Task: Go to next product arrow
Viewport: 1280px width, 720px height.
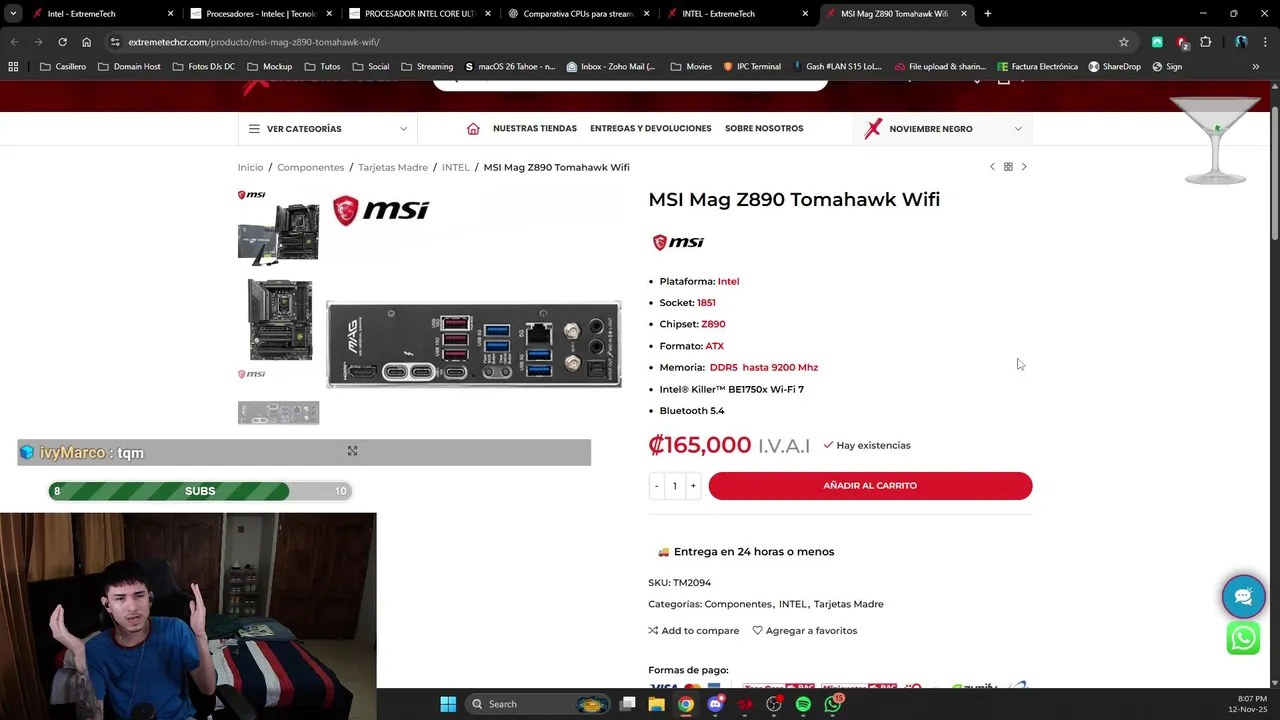Action: point(1024,167)
